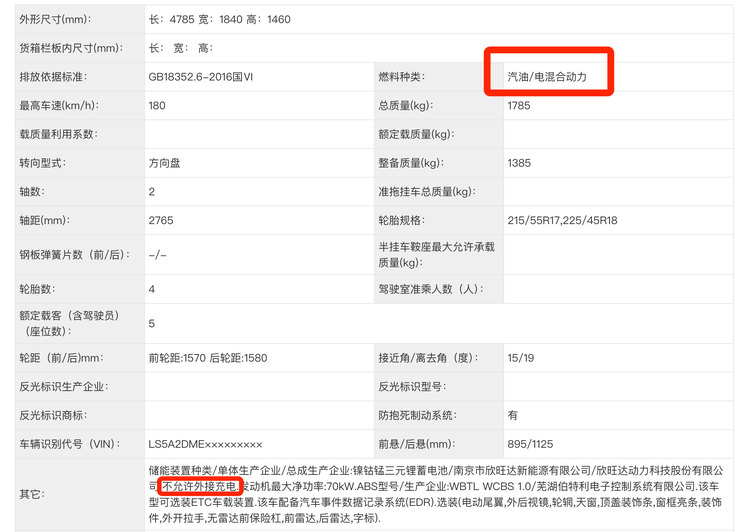The width and height of the screenshot is (750, 532).
Task: Select the steering type value 方向盘
Action: [167, 163]
